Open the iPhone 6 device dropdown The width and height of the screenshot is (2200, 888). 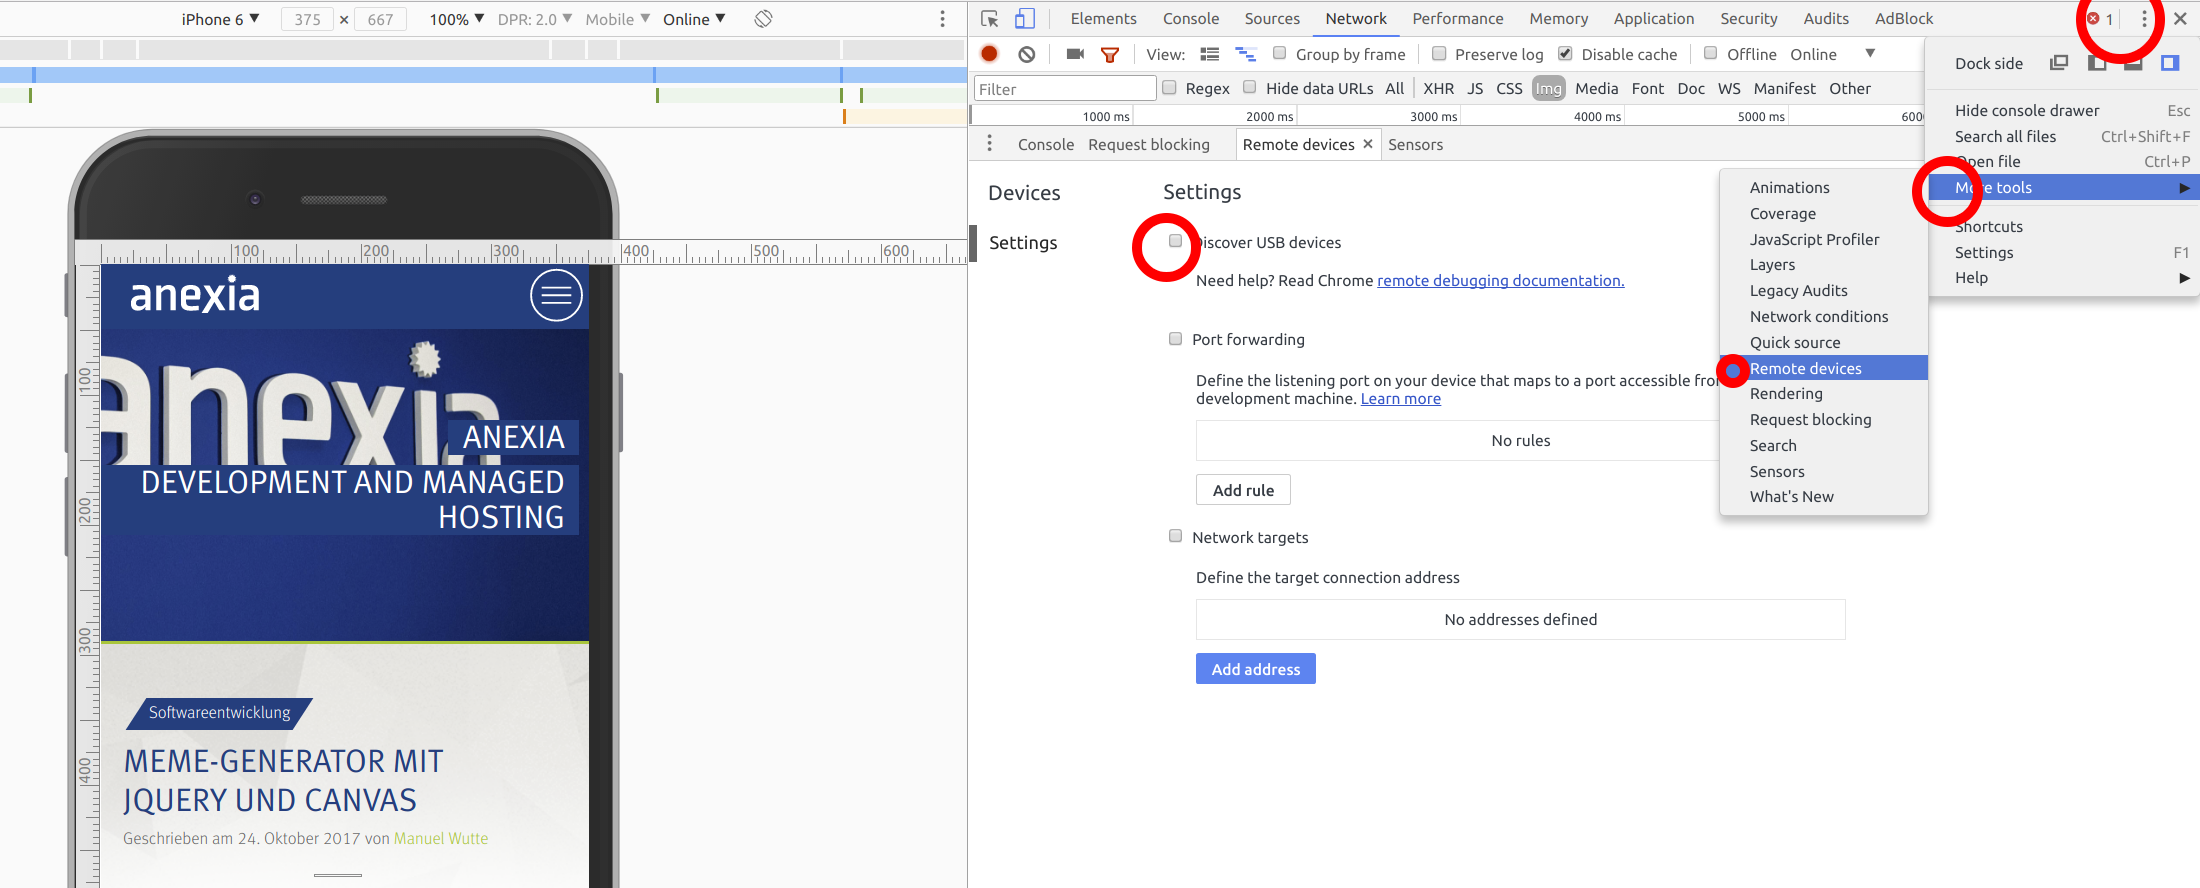[220, 19]
